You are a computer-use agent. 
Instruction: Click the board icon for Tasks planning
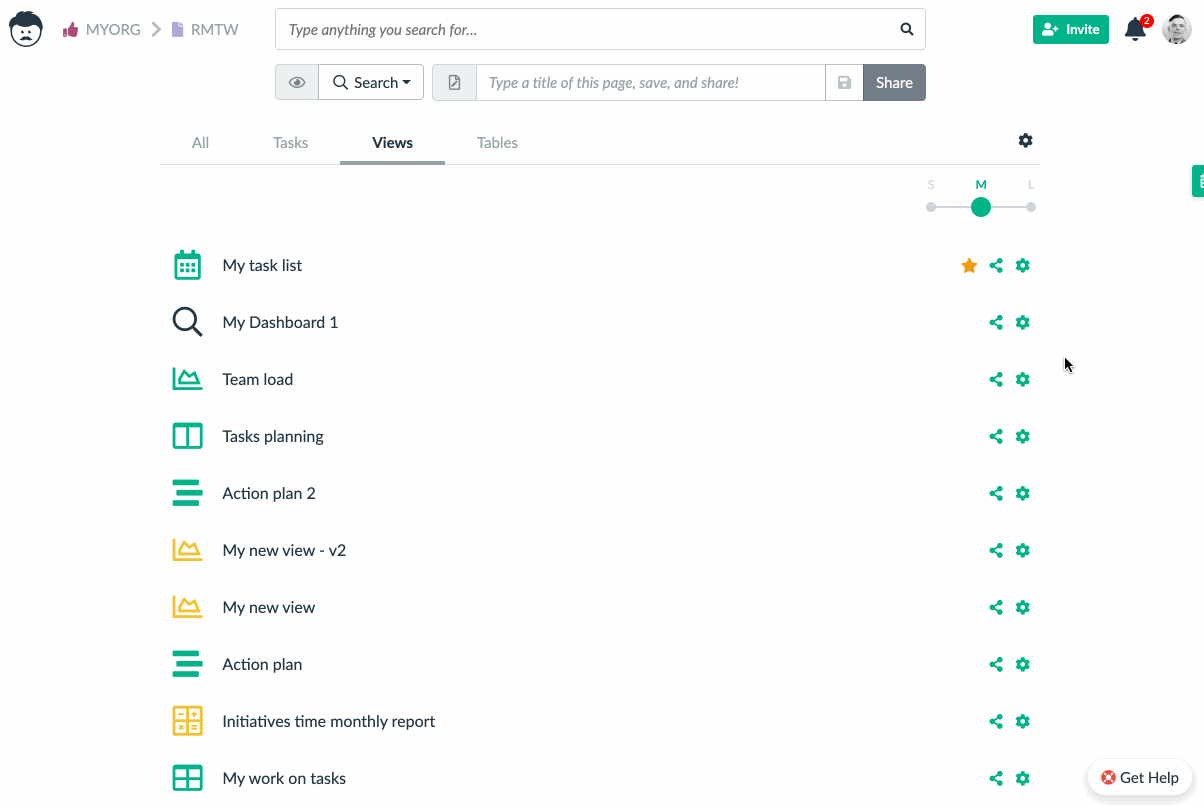(x=187, y=436)
